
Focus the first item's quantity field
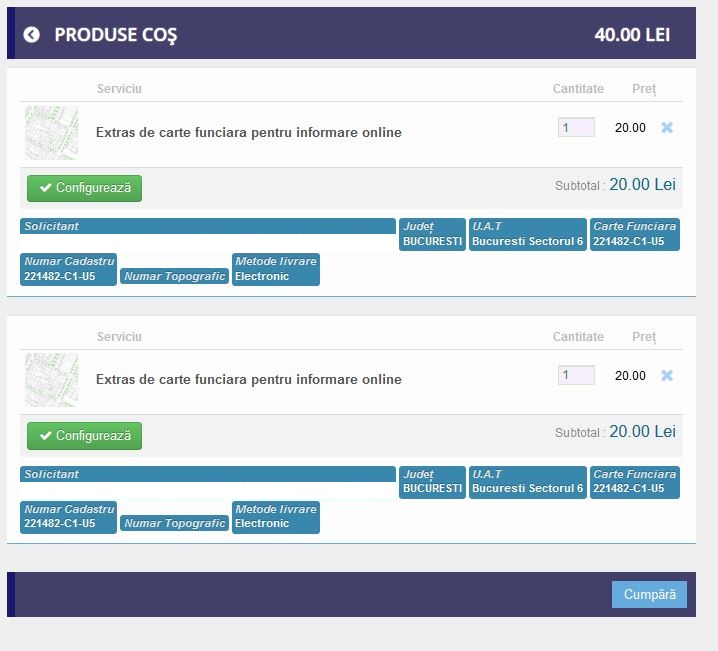(x=576, y=128)
